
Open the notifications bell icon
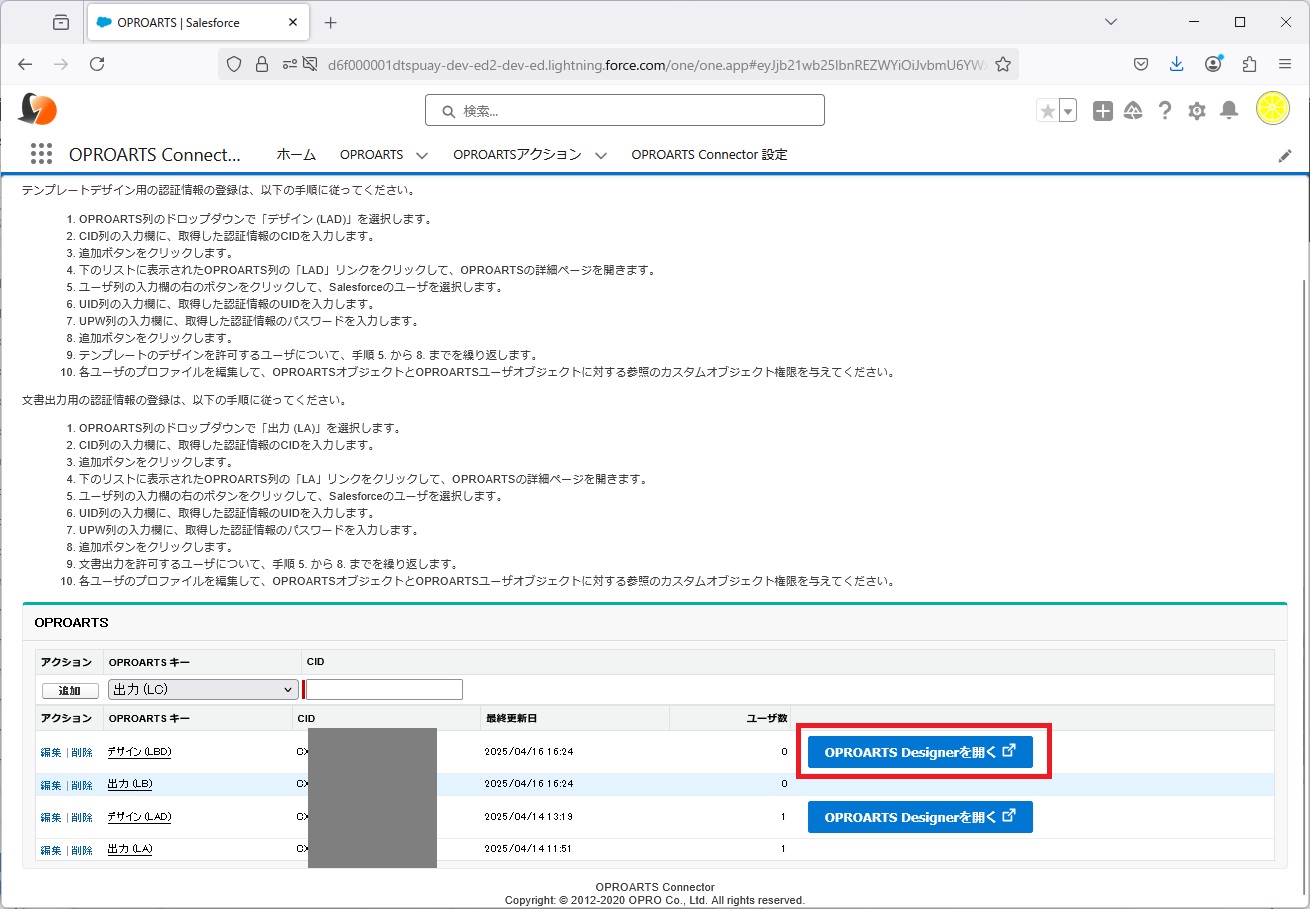pos(1229,111)
